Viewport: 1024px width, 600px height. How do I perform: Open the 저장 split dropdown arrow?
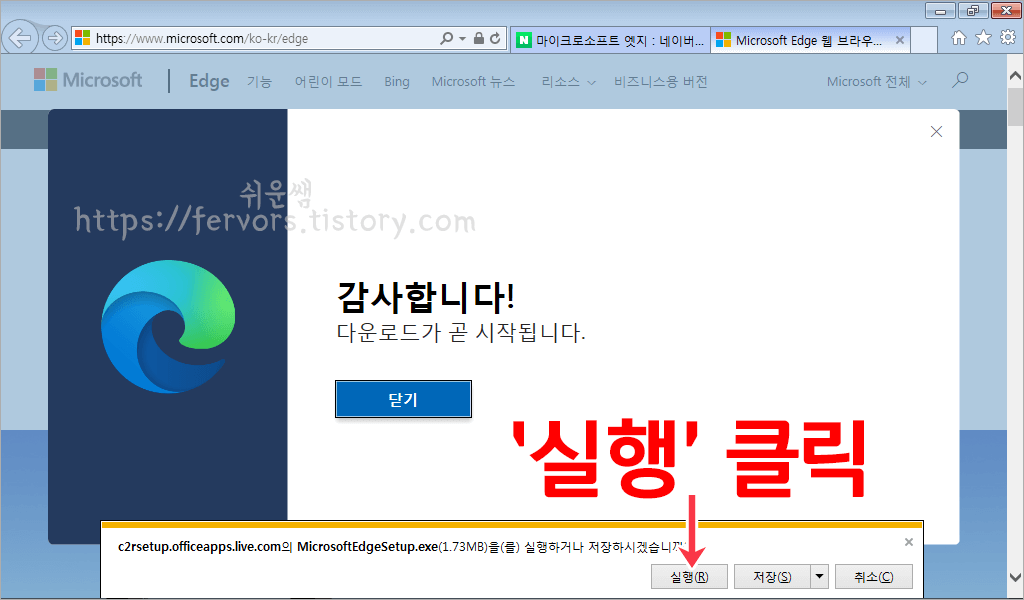(820, 576)
